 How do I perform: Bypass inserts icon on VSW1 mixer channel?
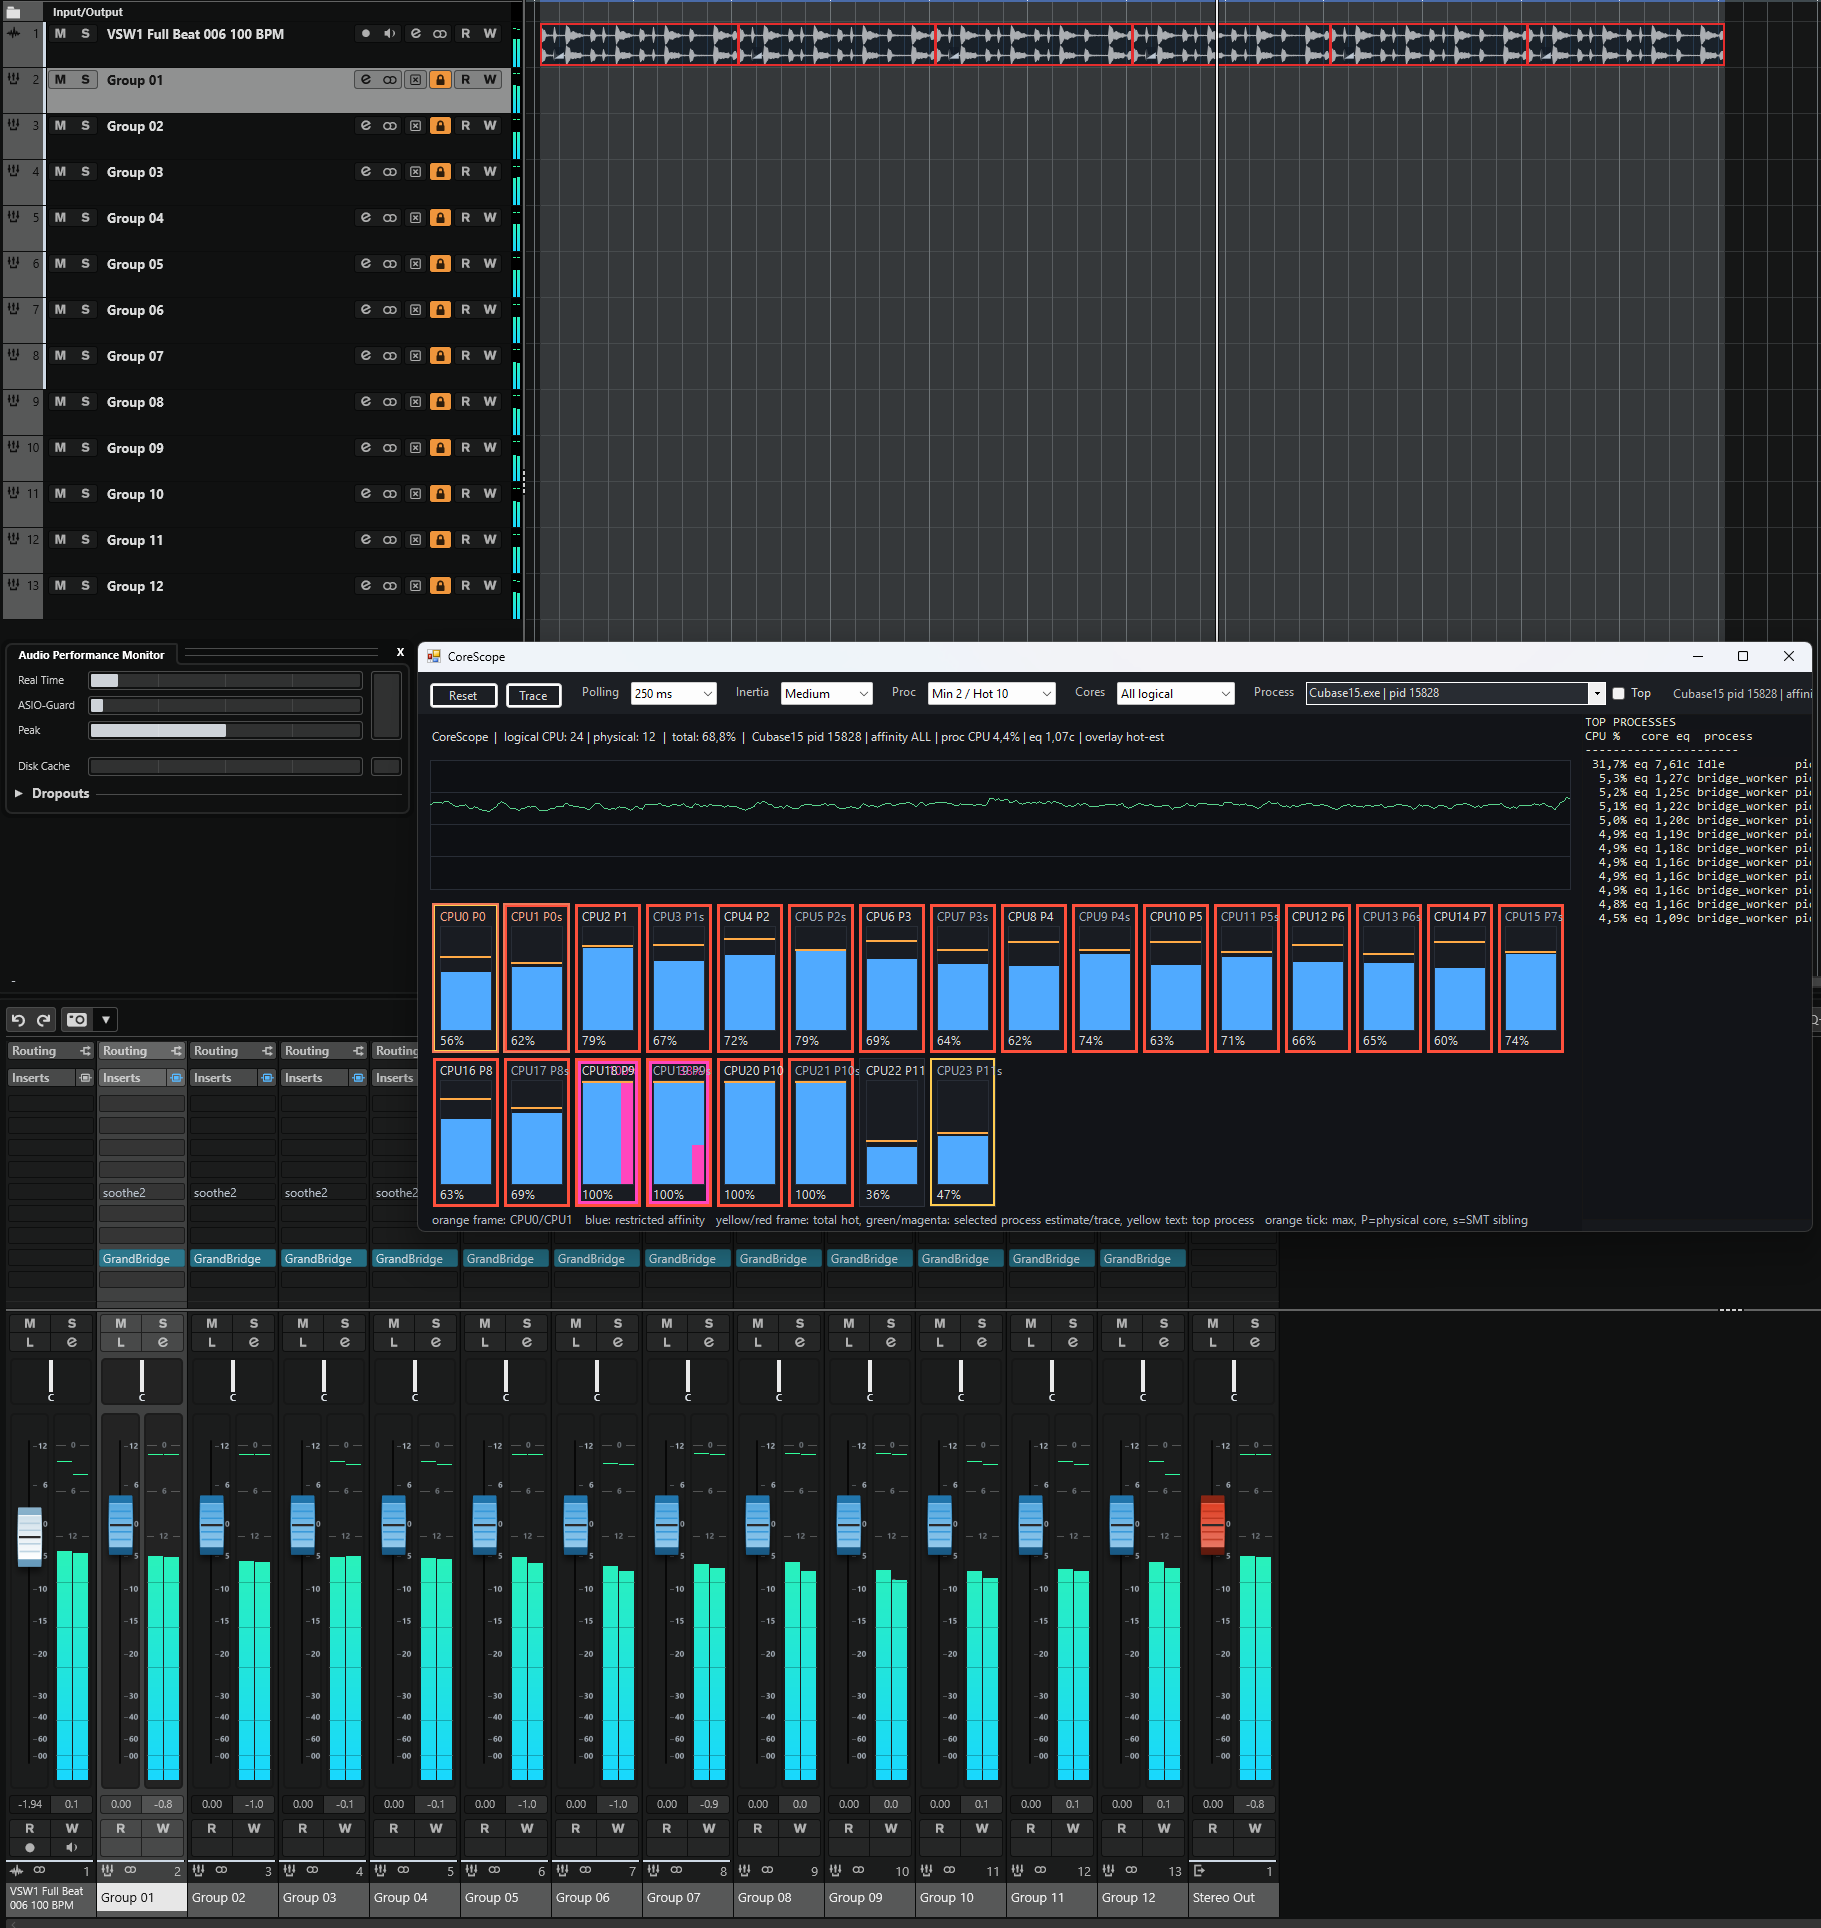[85, 1078]
